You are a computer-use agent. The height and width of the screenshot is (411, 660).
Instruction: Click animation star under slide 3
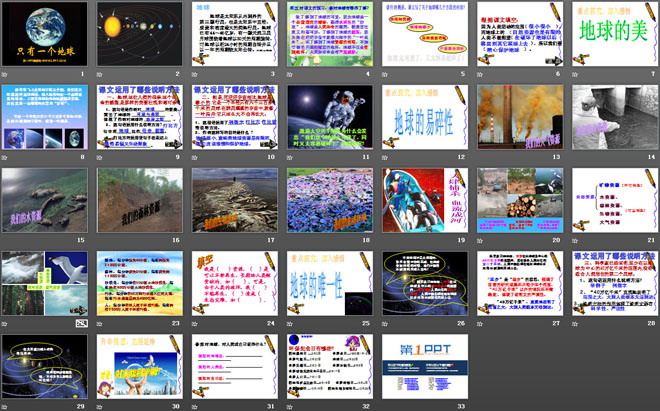click(194, 75)
